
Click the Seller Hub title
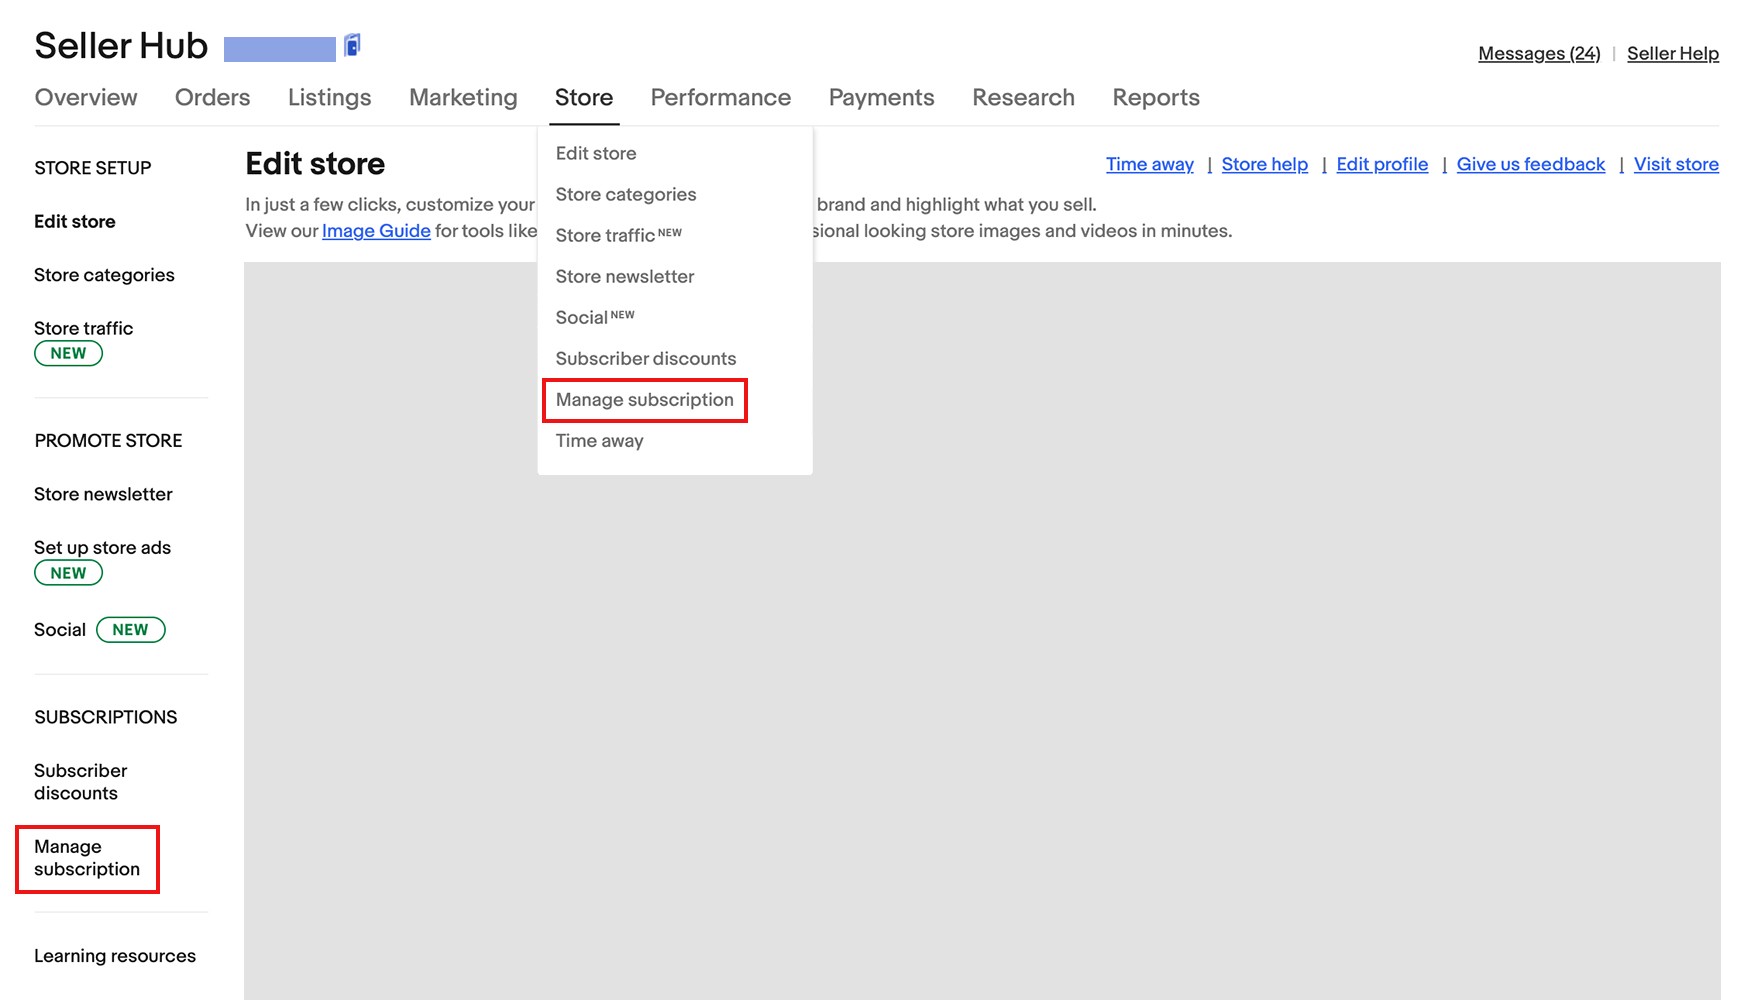[121, 46]
